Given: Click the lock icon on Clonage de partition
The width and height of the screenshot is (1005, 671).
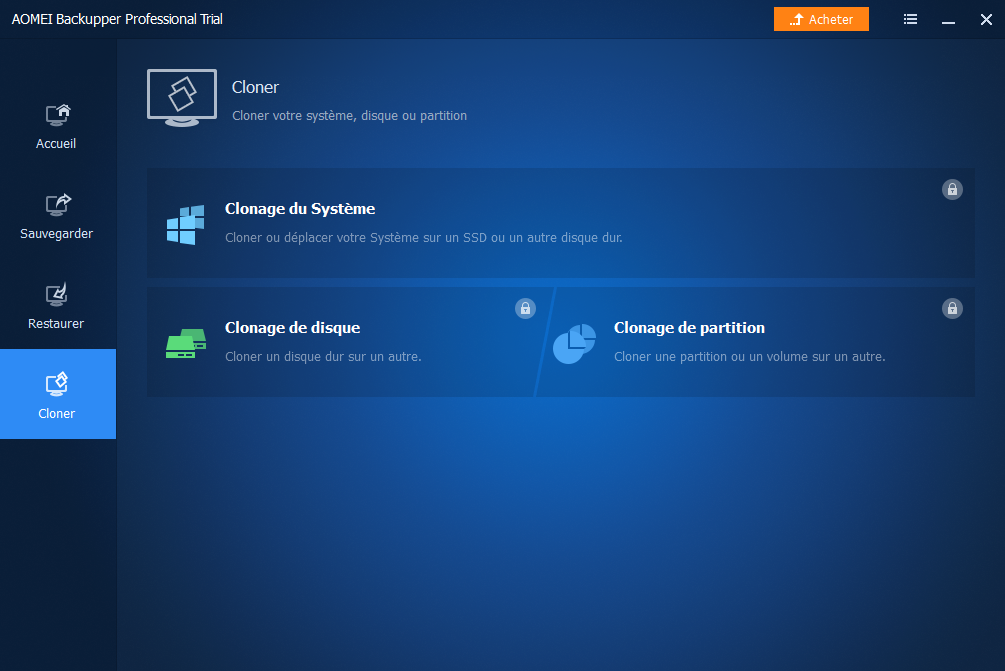Looking at the screenshot, I should tap(952, 309).
